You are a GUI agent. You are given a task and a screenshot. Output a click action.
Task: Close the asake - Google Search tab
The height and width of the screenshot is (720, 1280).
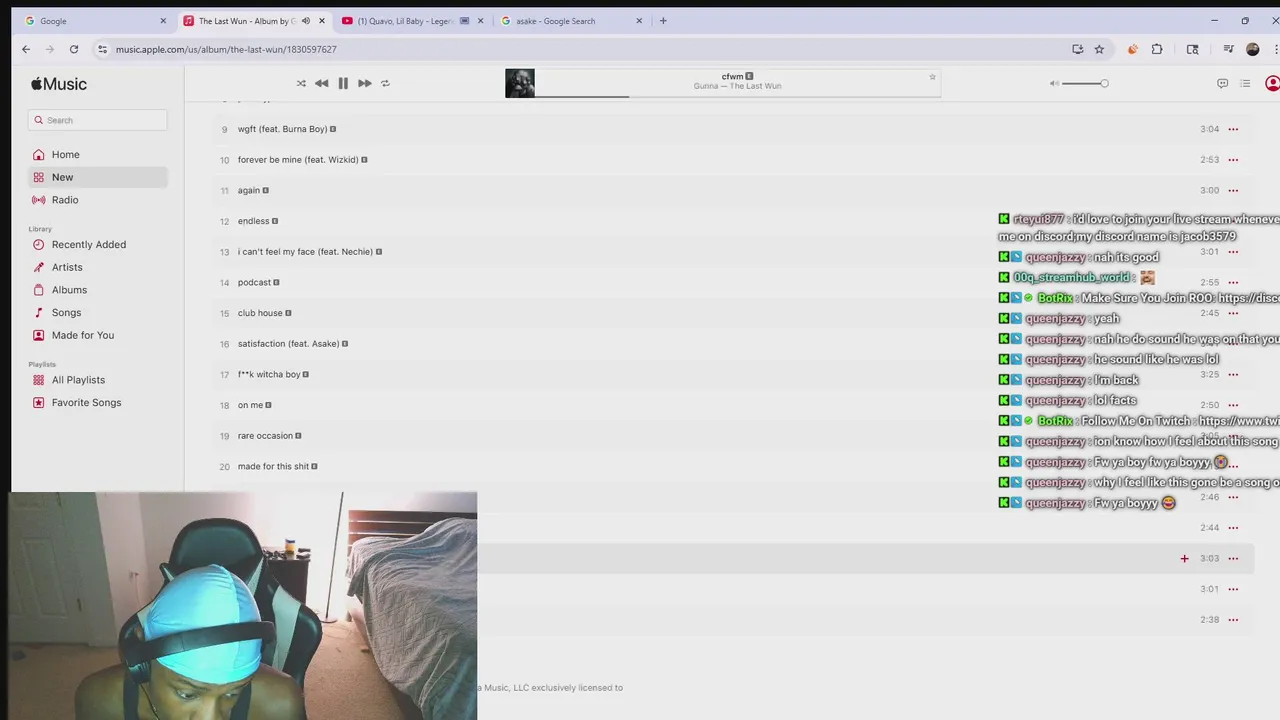click(x=639, y=21)
